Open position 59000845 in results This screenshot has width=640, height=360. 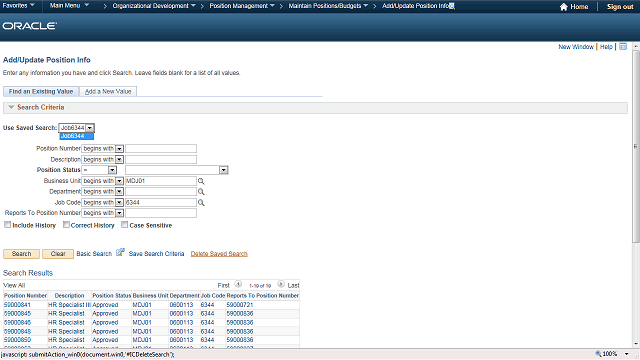17,313
